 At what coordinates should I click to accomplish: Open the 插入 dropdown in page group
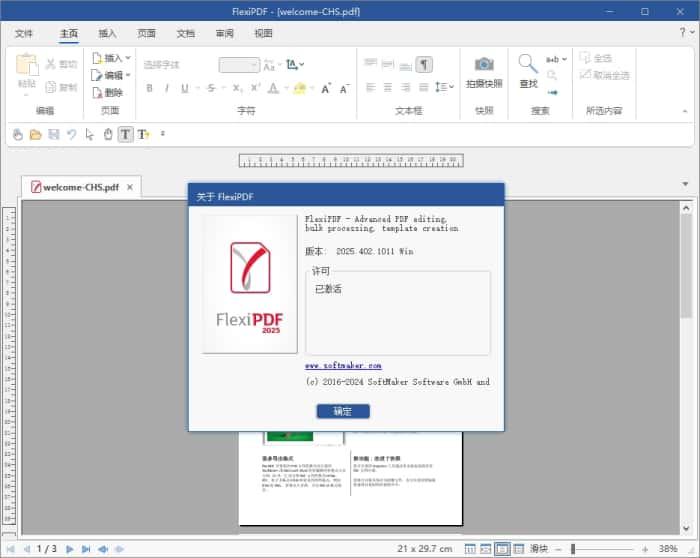112,58
